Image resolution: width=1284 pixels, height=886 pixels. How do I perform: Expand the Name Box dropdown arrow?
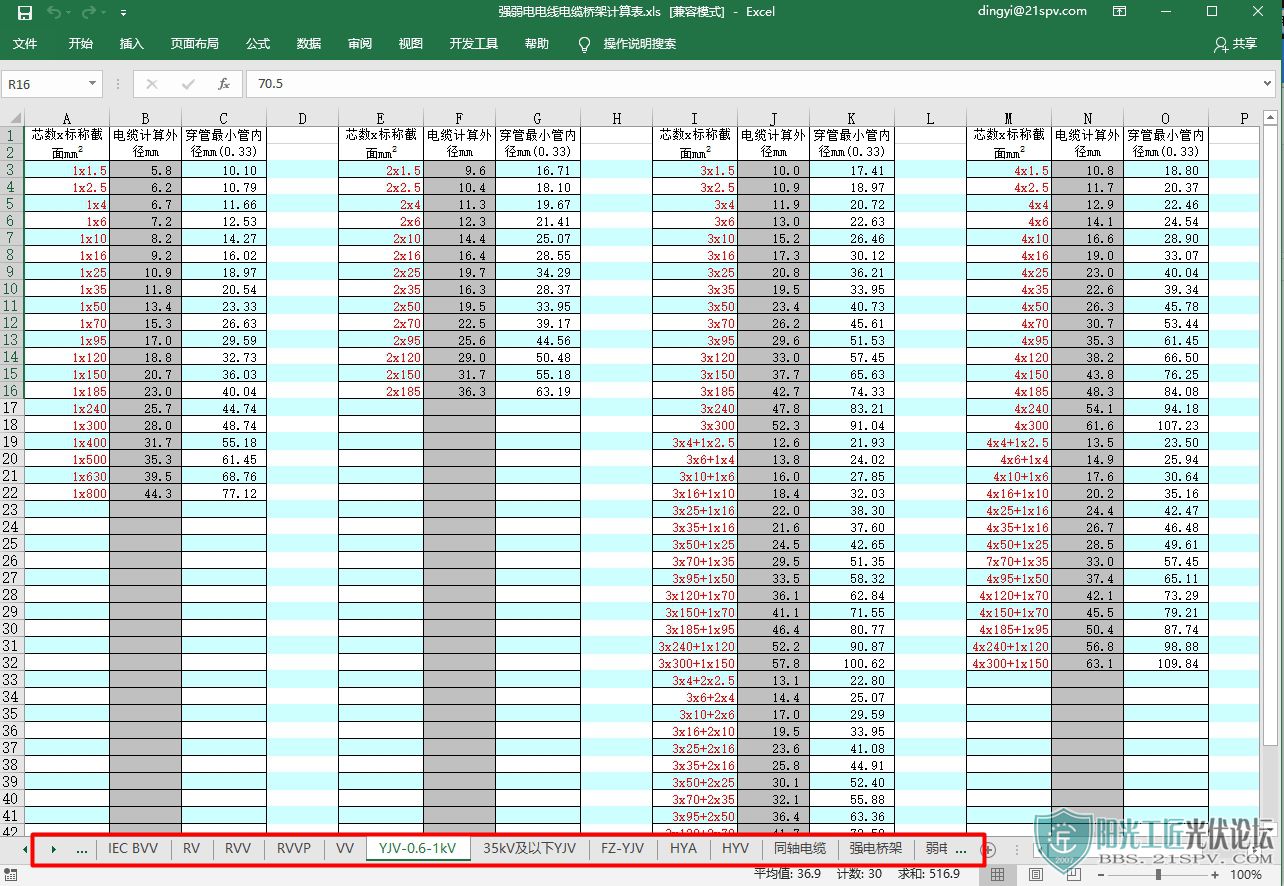[x=93, y=85]
